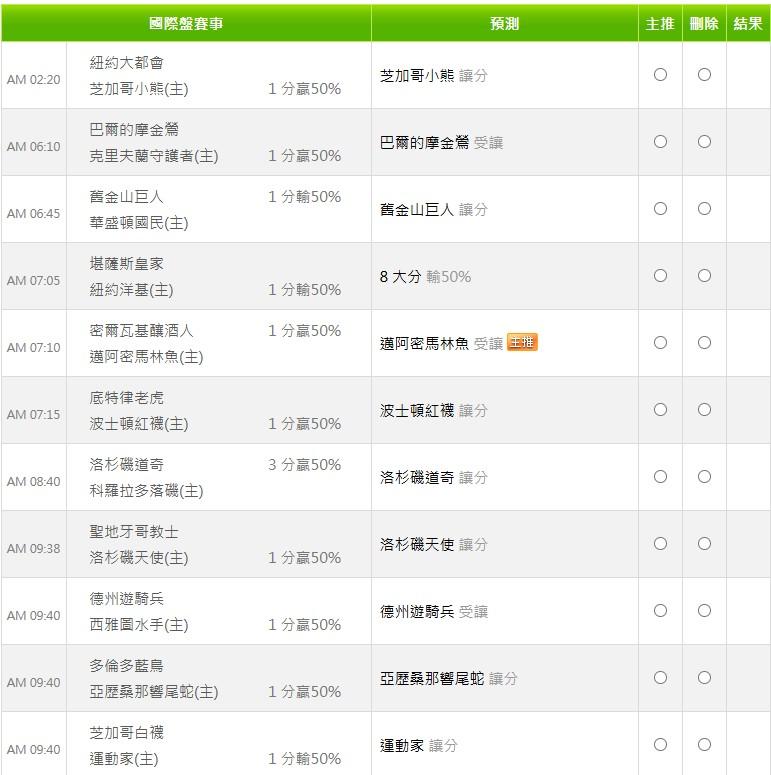Image resolution: width=771 pixels, height=775 pixels.
Task: Select 主推 radio for 芝加哥白襪 row
Action: coord(660,744)
